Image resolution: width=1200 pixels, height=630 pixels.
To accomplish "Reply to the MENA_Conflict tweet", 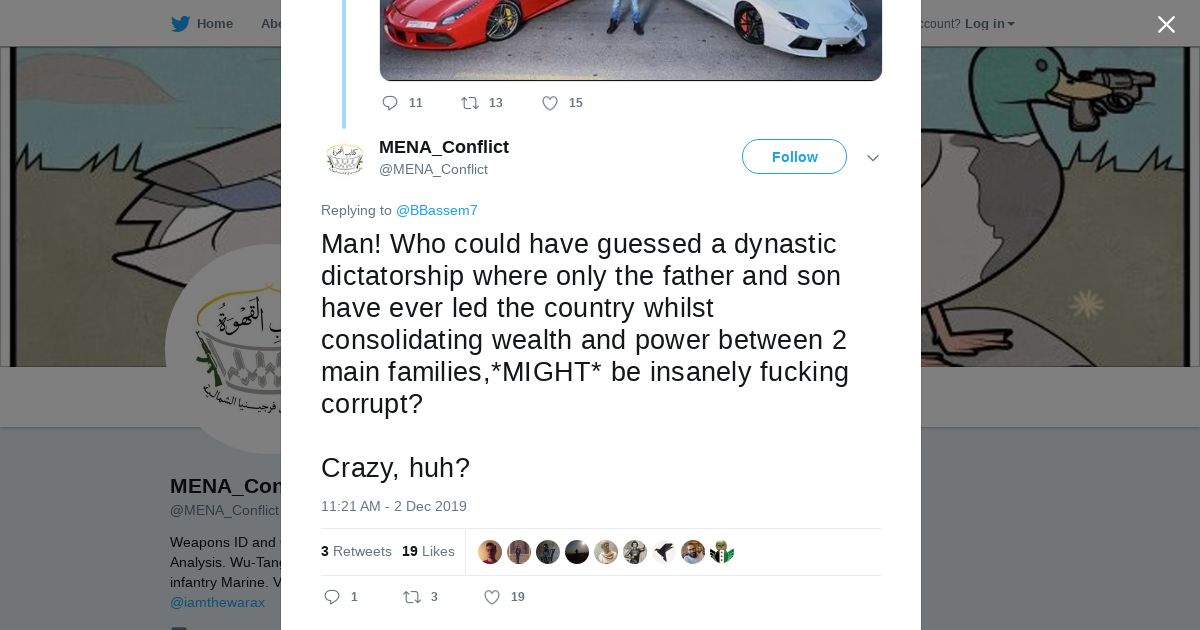I will (x=332, y=597).
